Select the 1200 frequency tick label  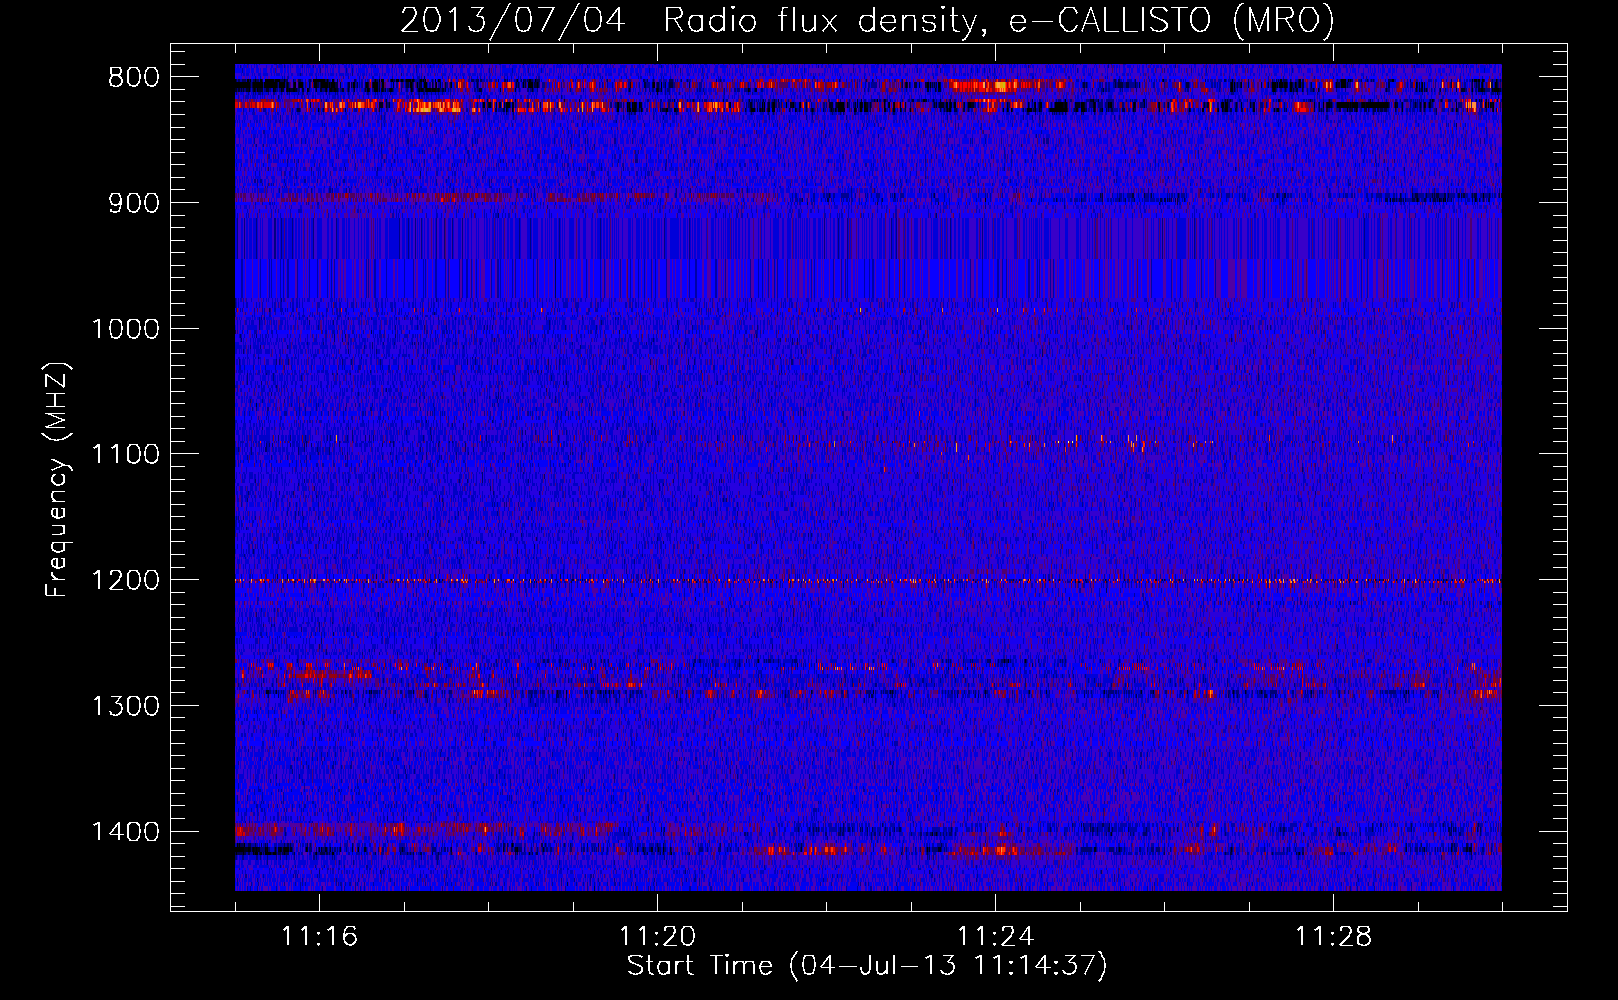[125, 581]
